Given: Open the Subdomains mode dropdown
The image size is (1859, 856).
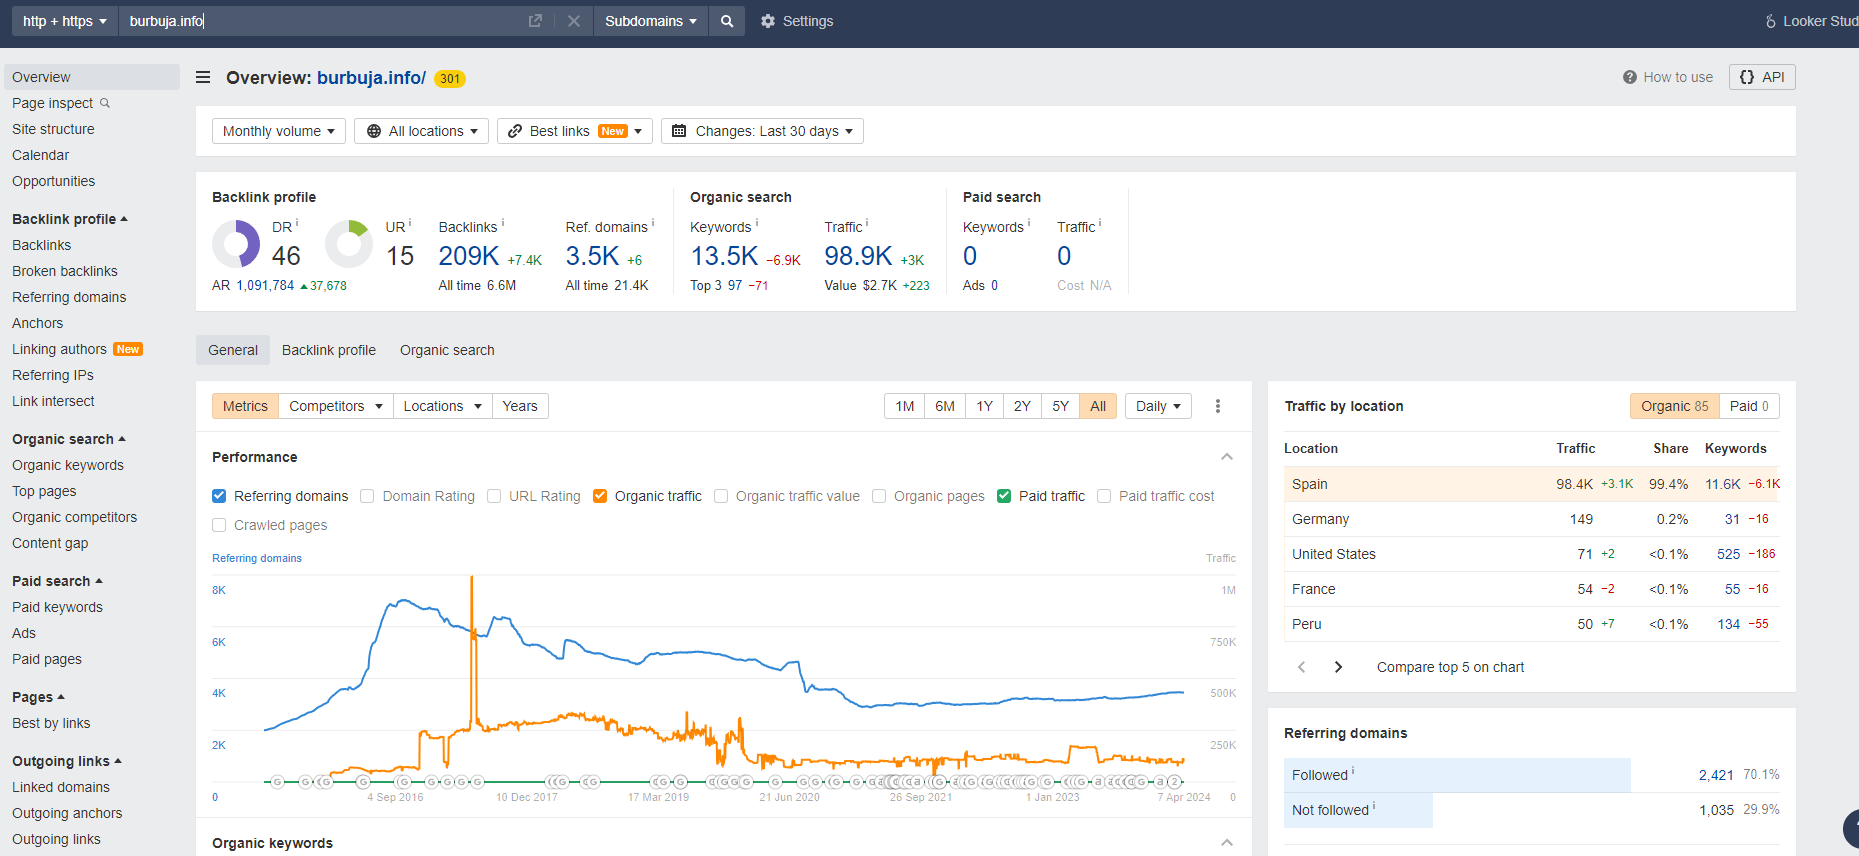Looking at the screenshot, I should click(x=651, y=21).
